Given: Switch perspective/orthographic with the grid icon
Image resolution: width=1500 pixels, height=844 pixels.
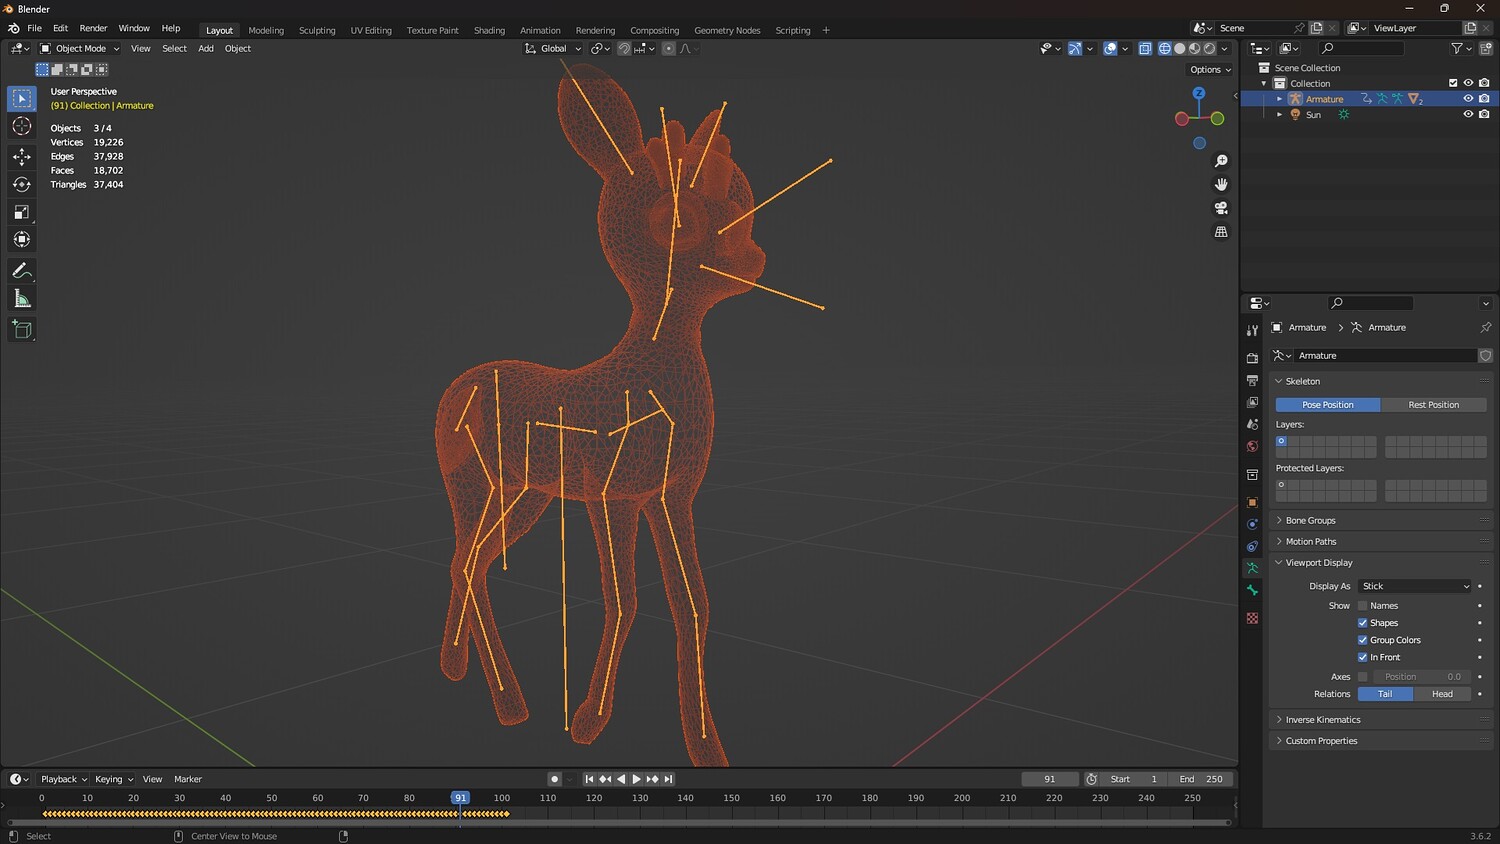Looking at the screenshot, I should point(1221,232).
